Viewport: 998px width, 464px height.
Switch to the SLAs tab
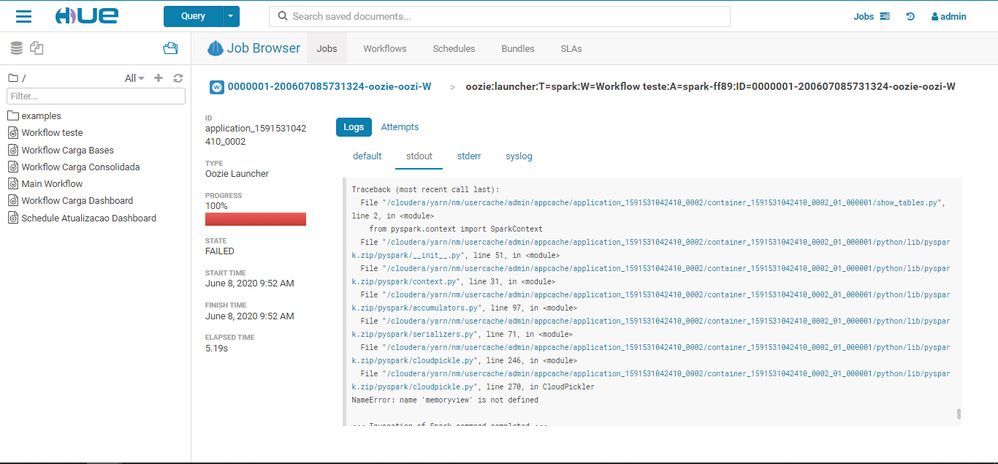pyautogui.click(x=571, y=48)
